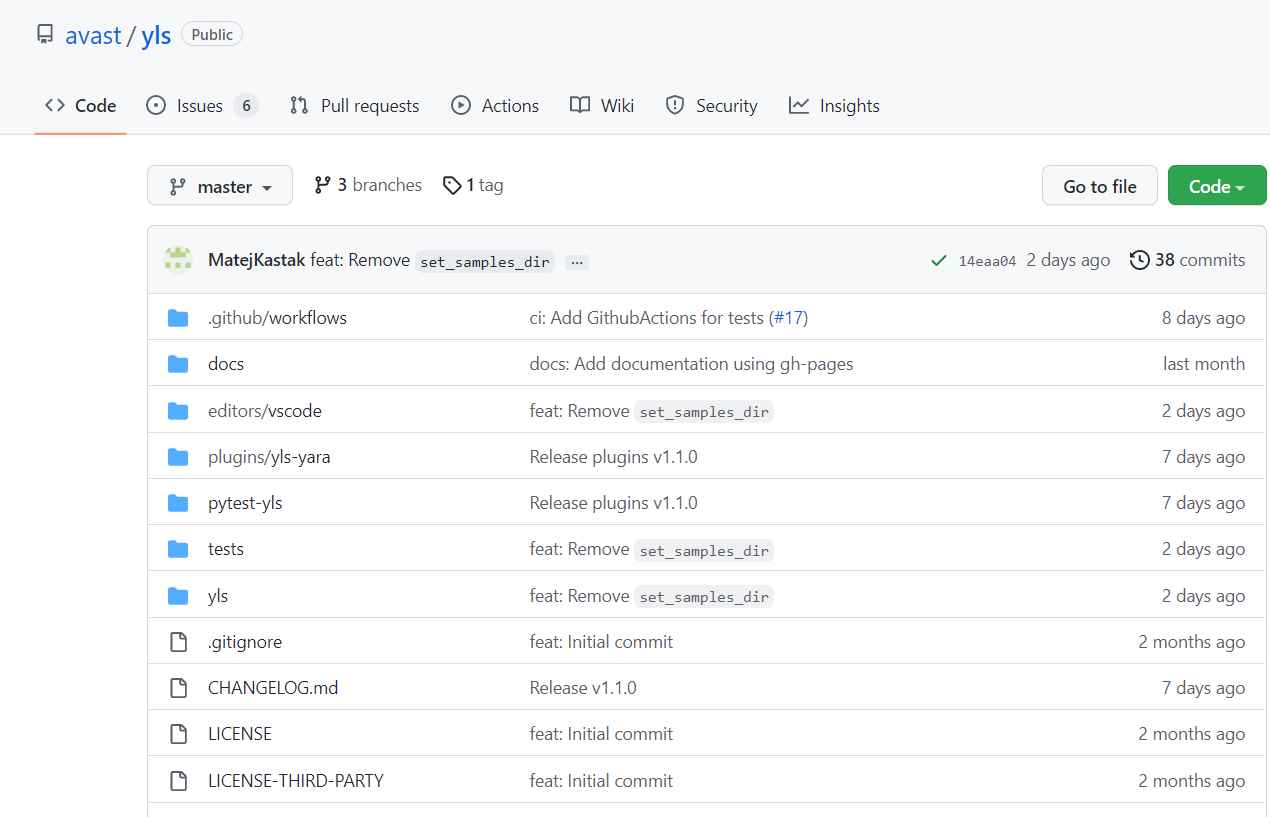The height and width of the screenshot is (817, 1270).
Task: Open the plugins/yls-yara folder
Action: (x=268, y=456)
